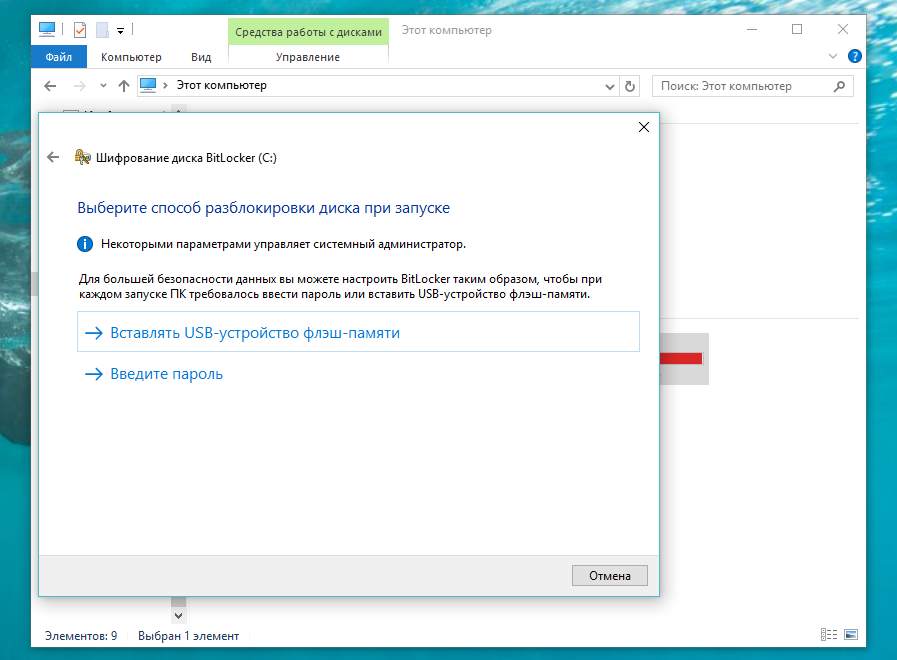Click the Поиск: Этот компьютер search field
897x660 pixels.
coord(745,86)
